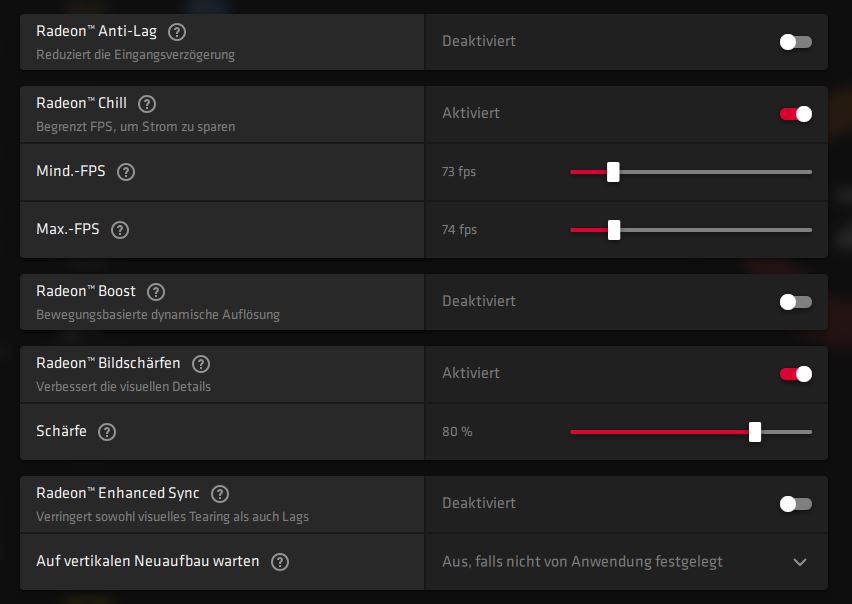Enable the Radeon Enhanced Sync switch
Screen dimensions: 852x604
tap(796, 504)
